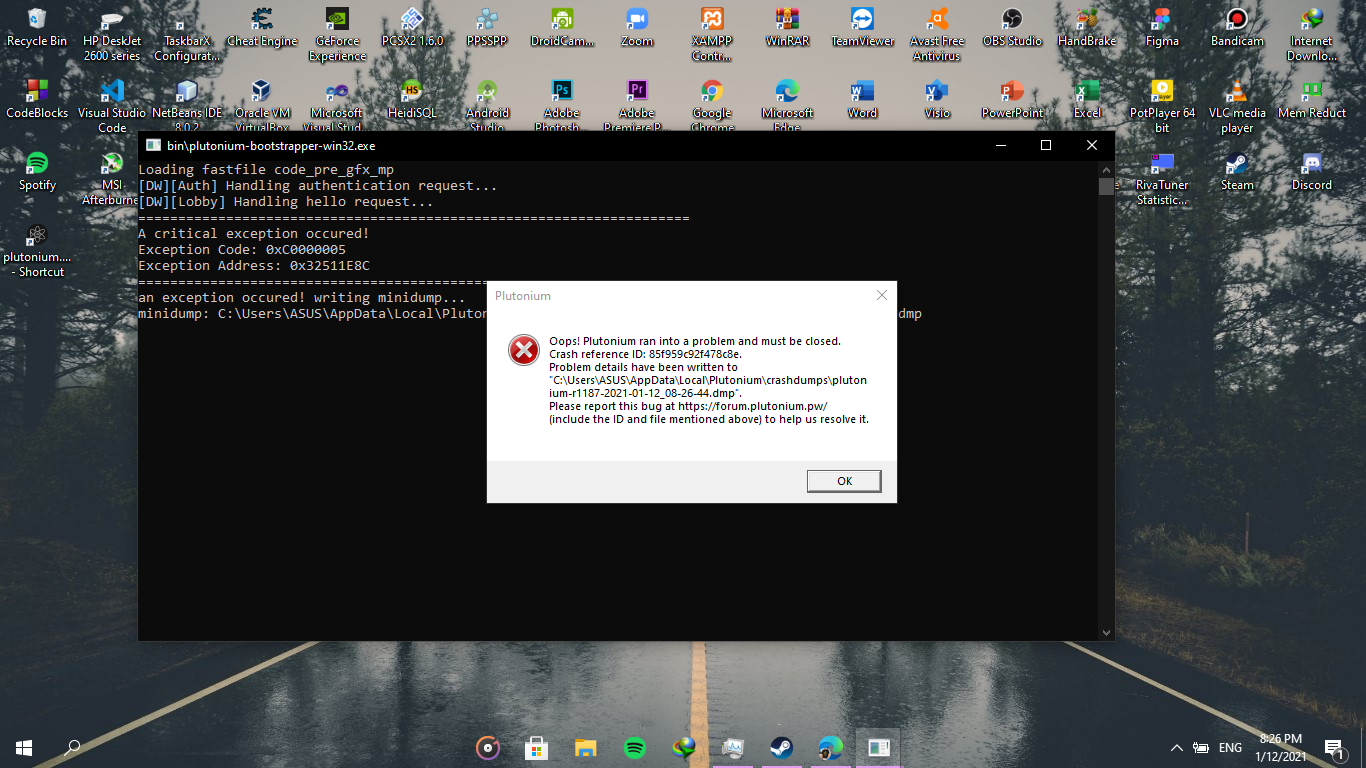Select the WinRAR desktop icon

pyautogui.click(x=787, y=28)
